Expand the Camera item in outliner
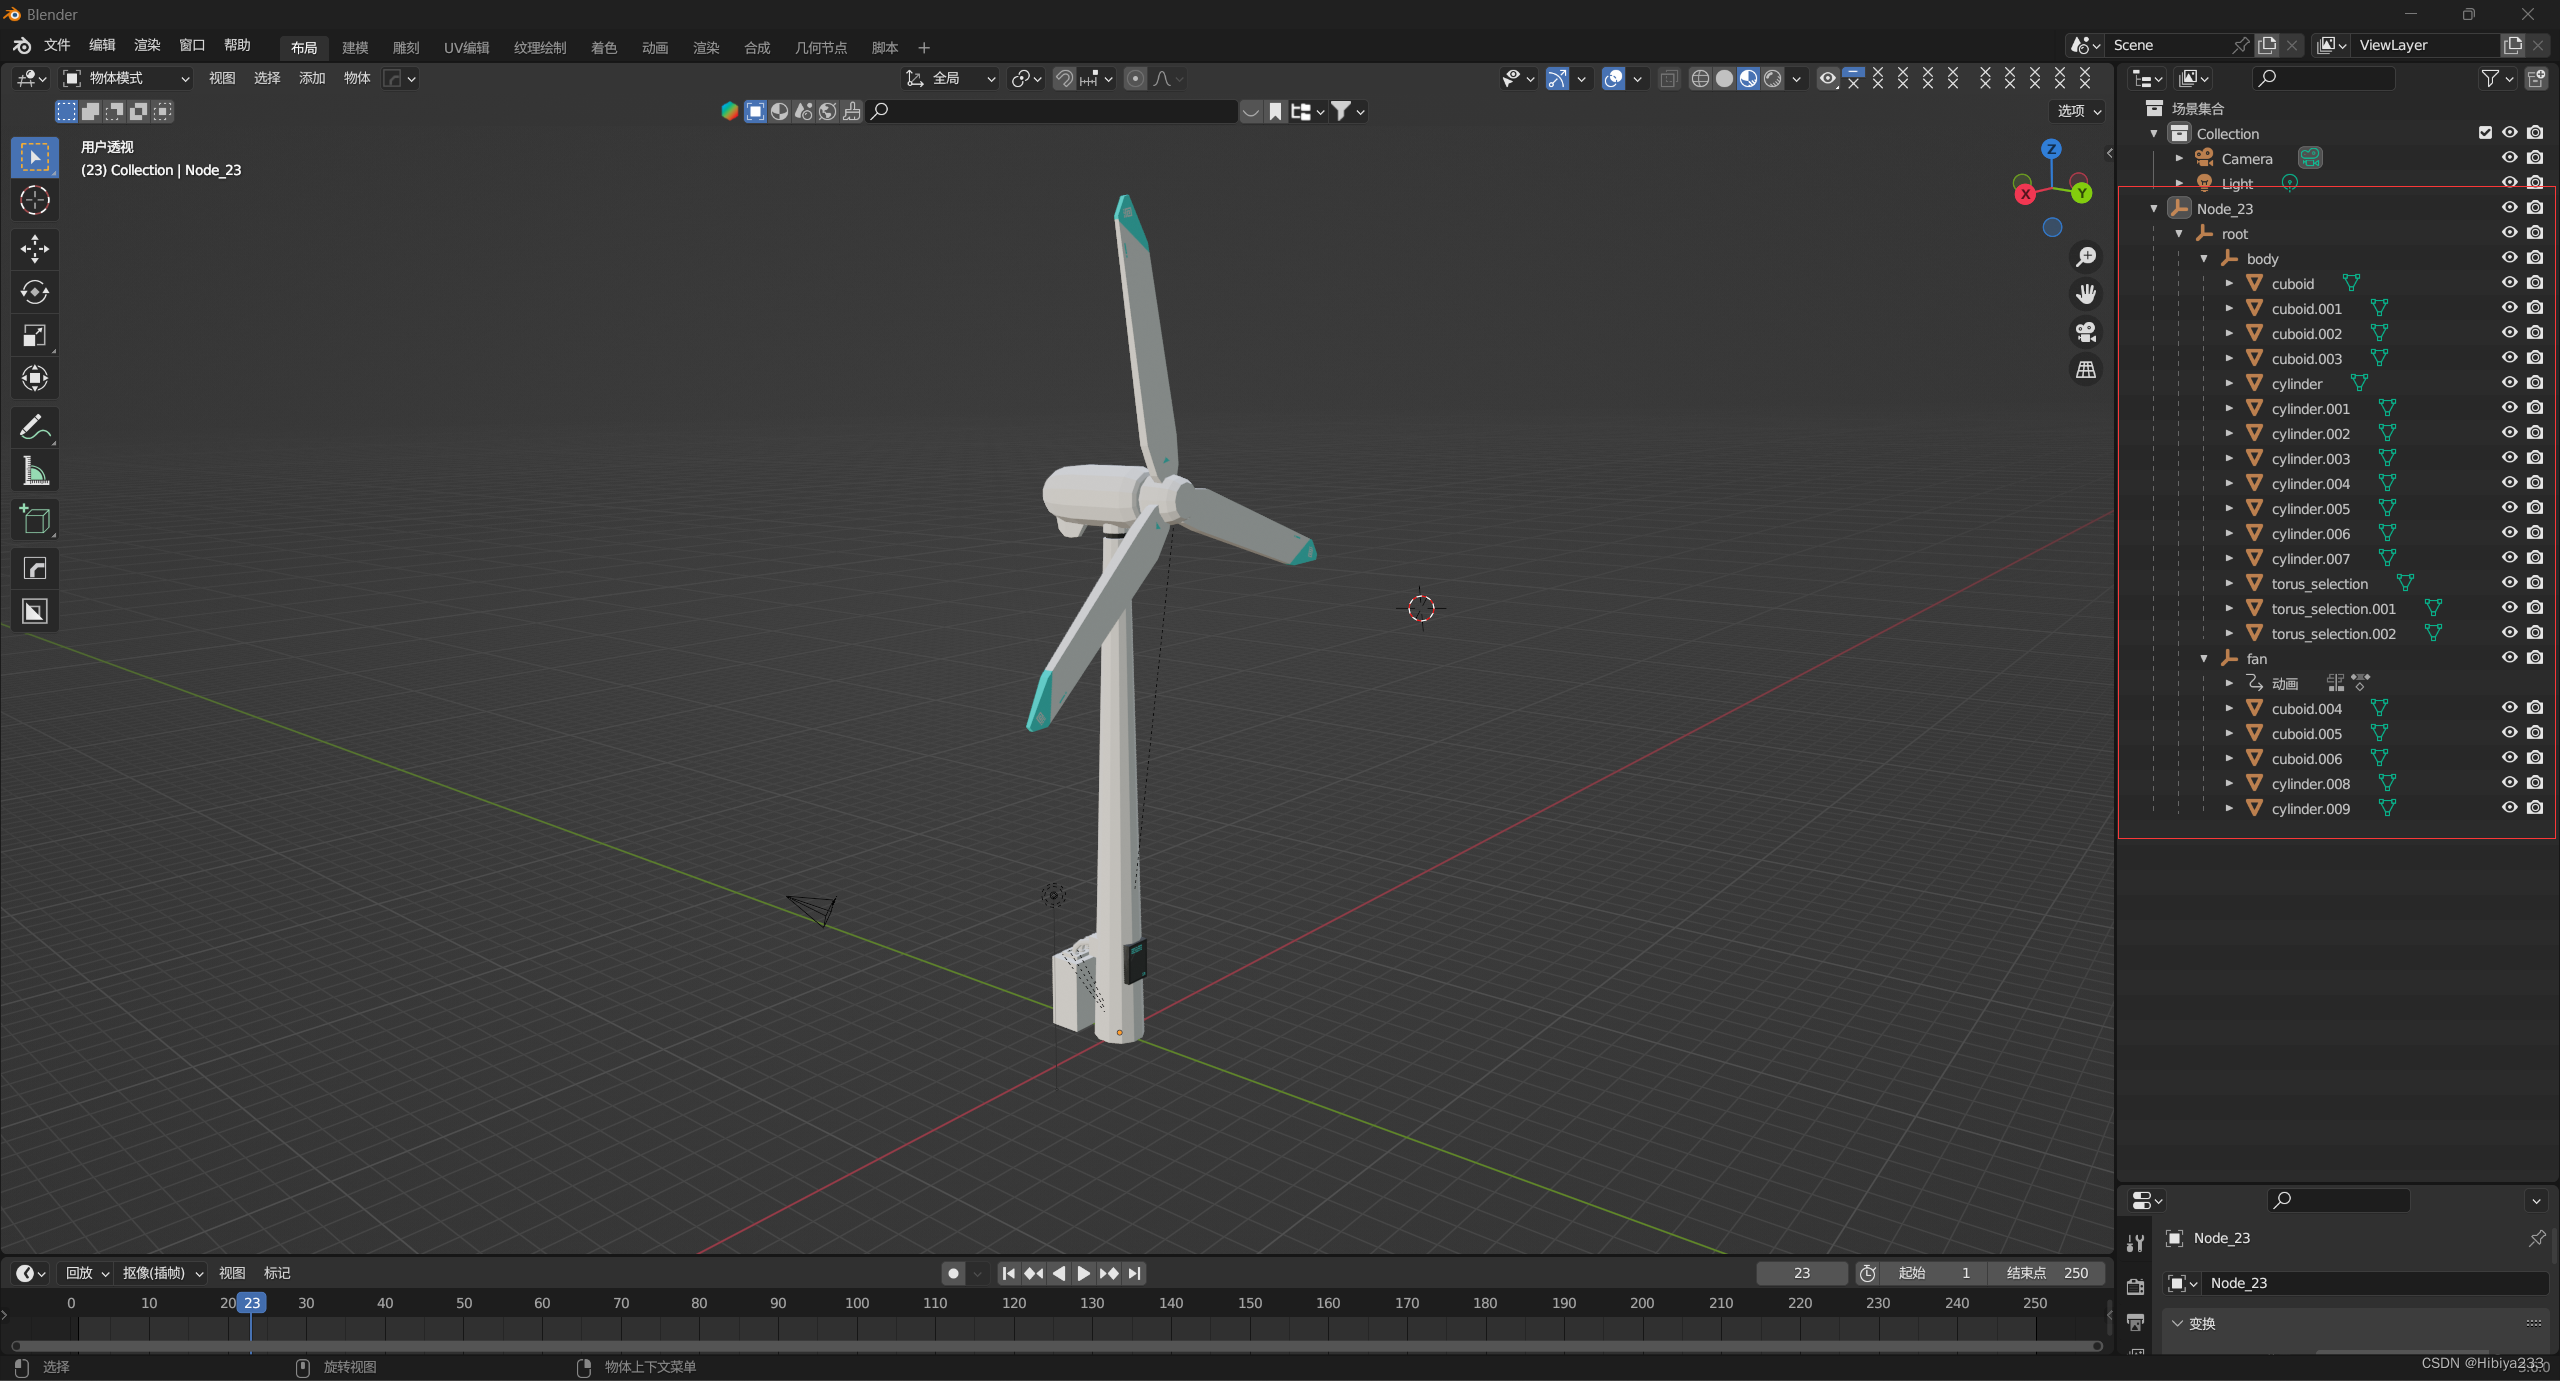The image size is (2560, 1381). [2179, 159]
